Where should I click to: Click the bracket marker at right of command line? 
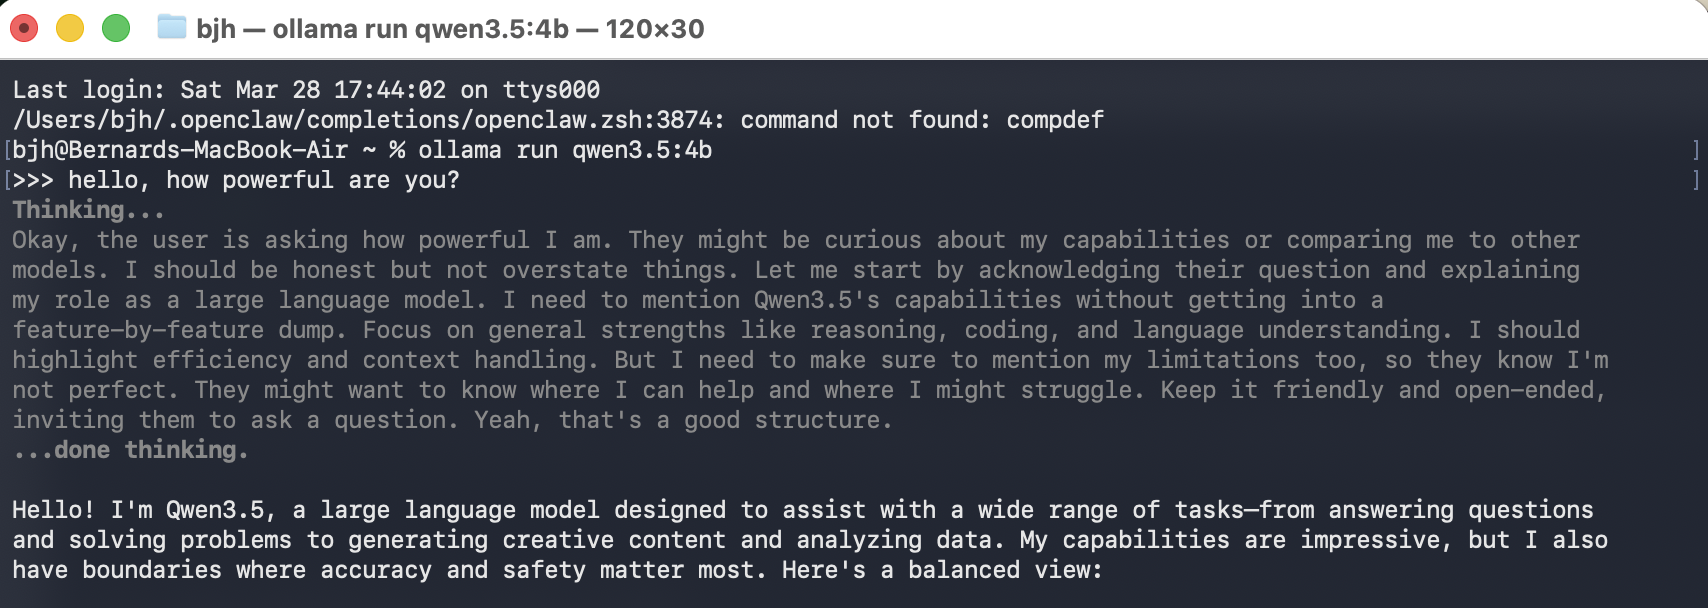click(x=1697, y=150)
